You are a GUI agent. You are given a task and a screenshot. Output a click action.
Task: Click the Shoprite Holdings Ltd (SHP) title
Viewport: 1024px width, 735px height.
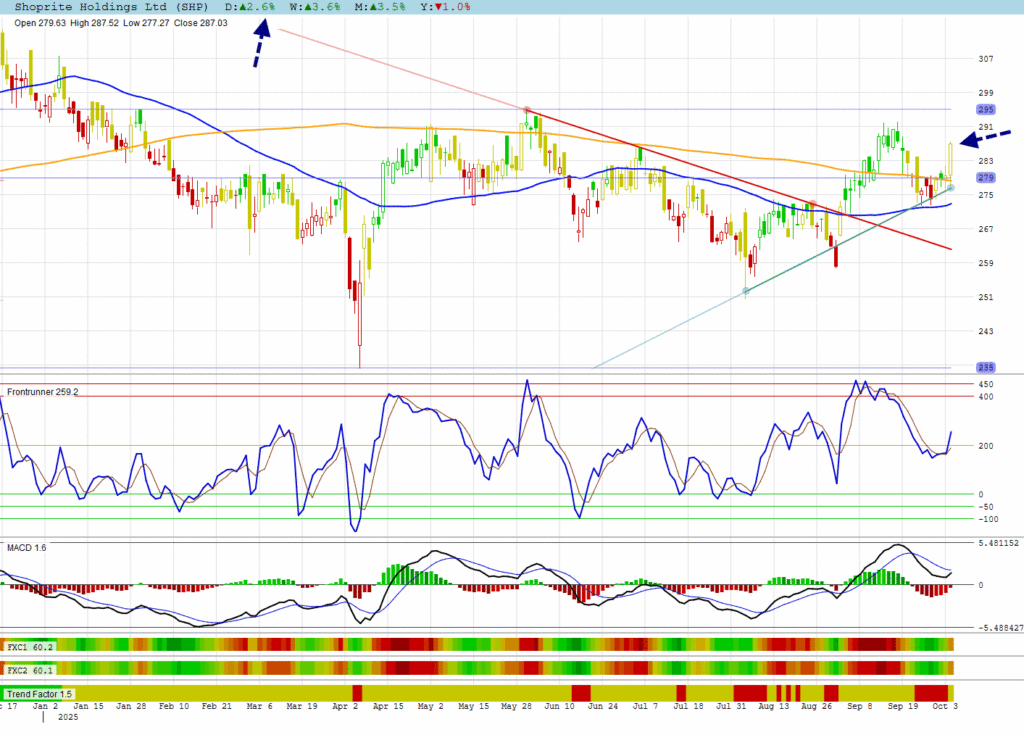pyautogui.click(x=110, y=7)
